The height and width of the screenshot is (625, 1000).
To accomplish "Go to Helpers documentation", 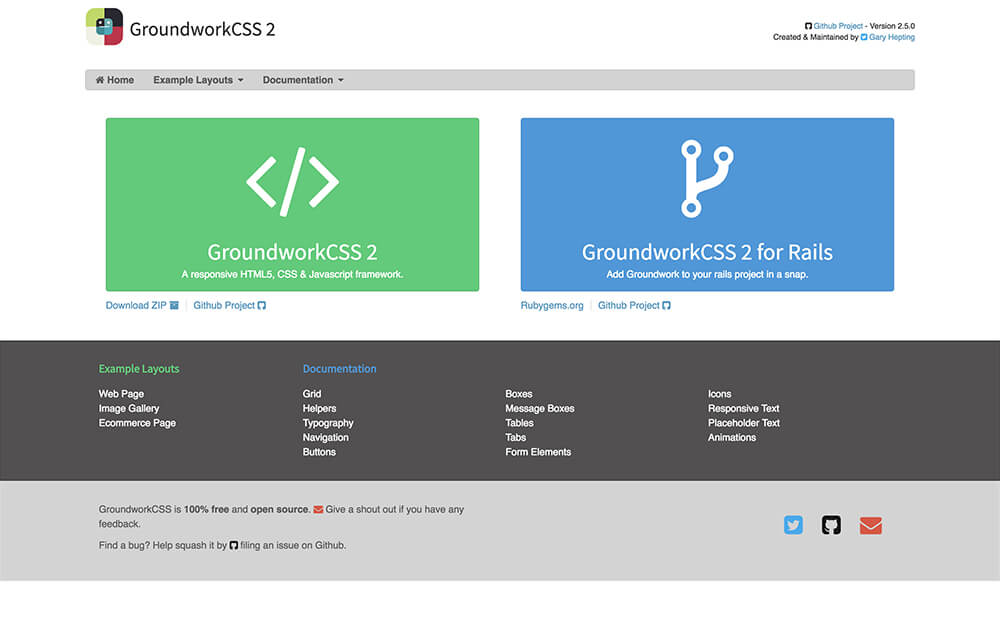I will 320,408.
